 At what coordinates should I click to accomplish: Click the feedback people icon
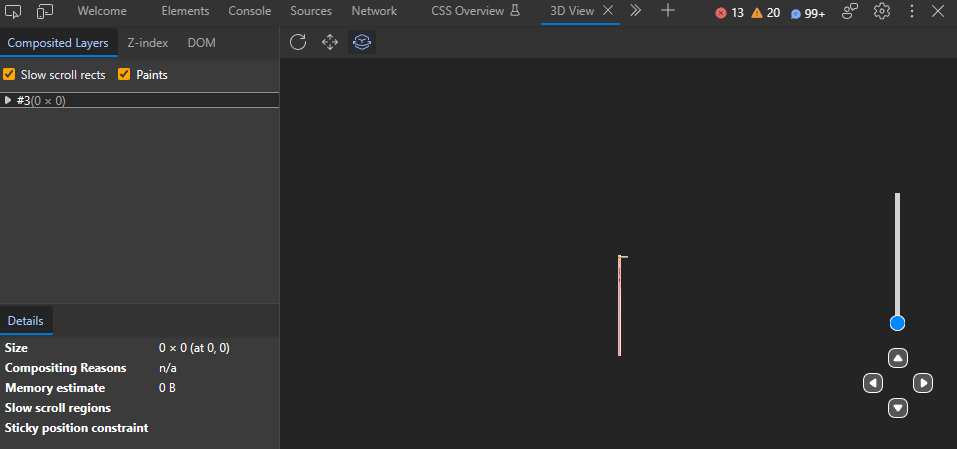(x=850, y=11)
